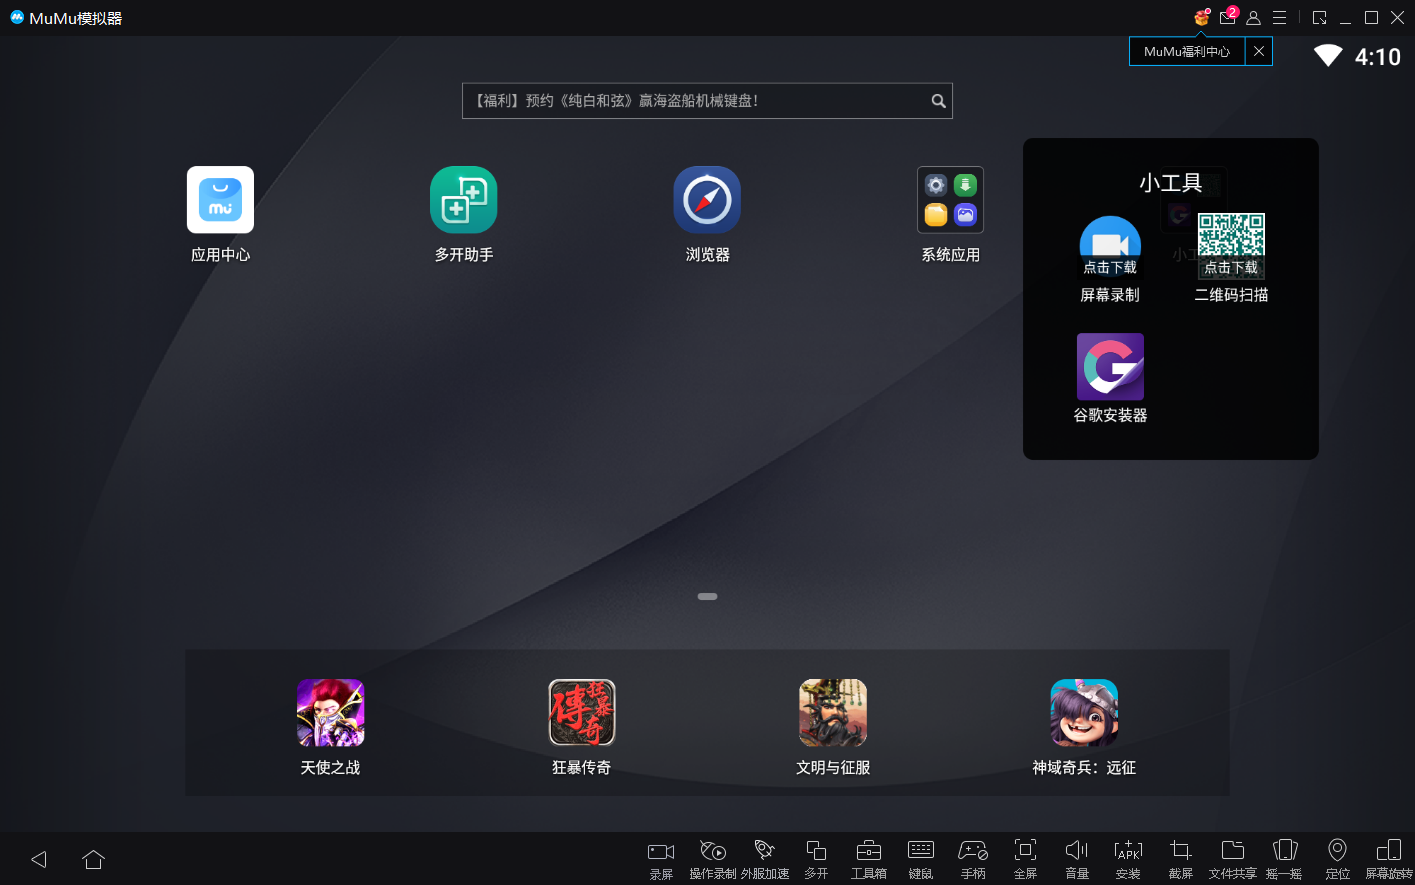The height and width of the screenshot is (885, 1415).
Task: Launch the 多开助手 app
Action: pyautogui.click(x=464, y=200)
